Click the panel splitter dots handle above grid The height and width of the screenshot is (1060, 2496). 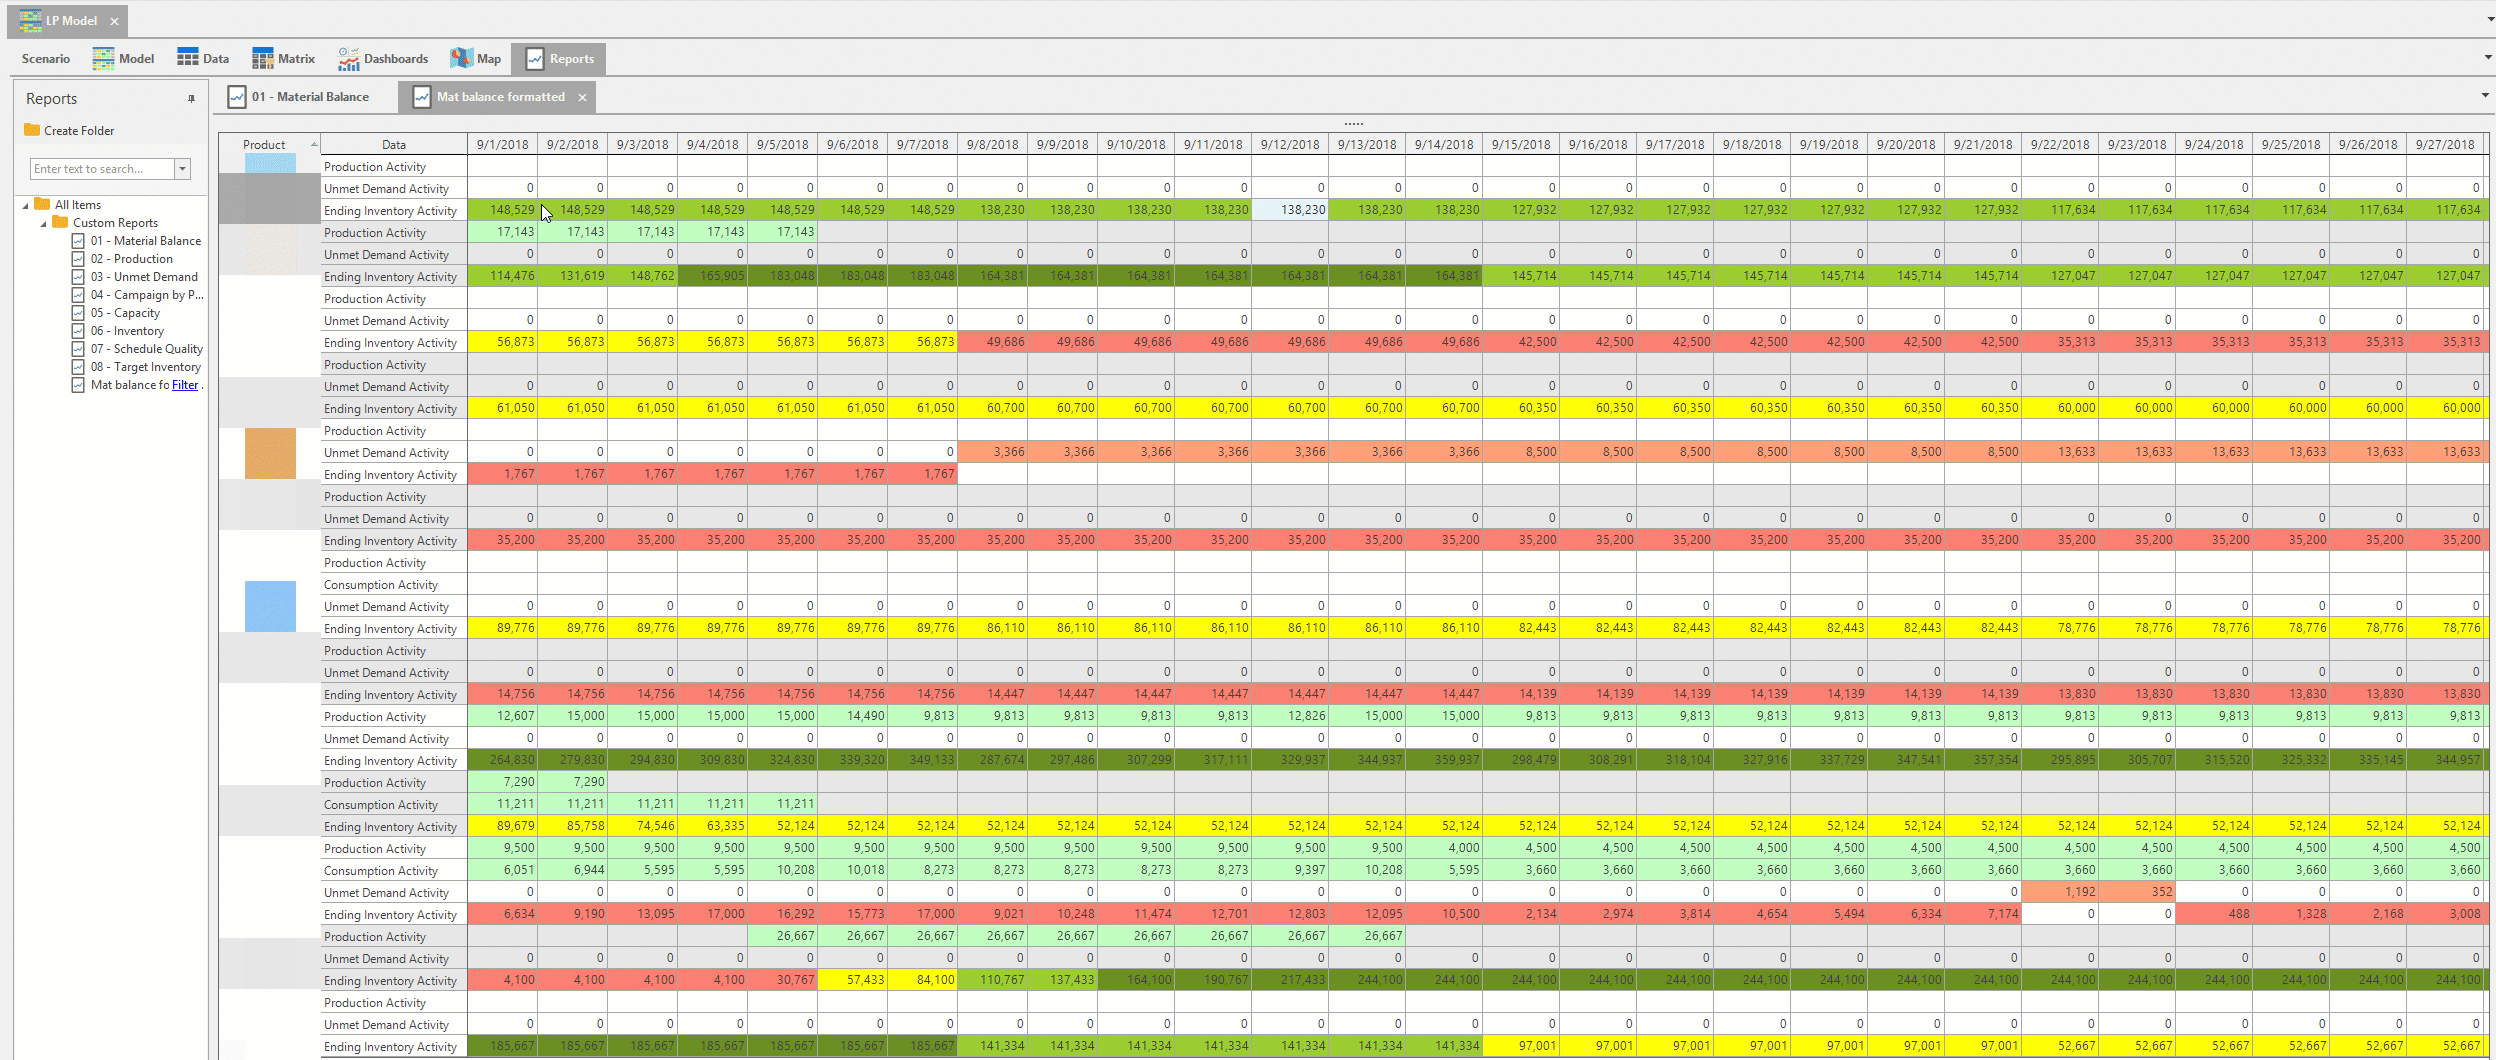pyautogui.click(x=1353, y=124)
